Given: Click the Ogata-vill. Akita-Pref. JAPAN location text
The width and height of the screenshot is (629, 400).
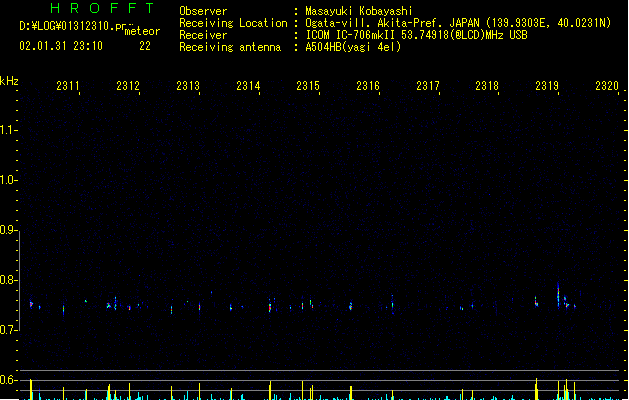Looking at the screenshot, I should pos(458,23).
